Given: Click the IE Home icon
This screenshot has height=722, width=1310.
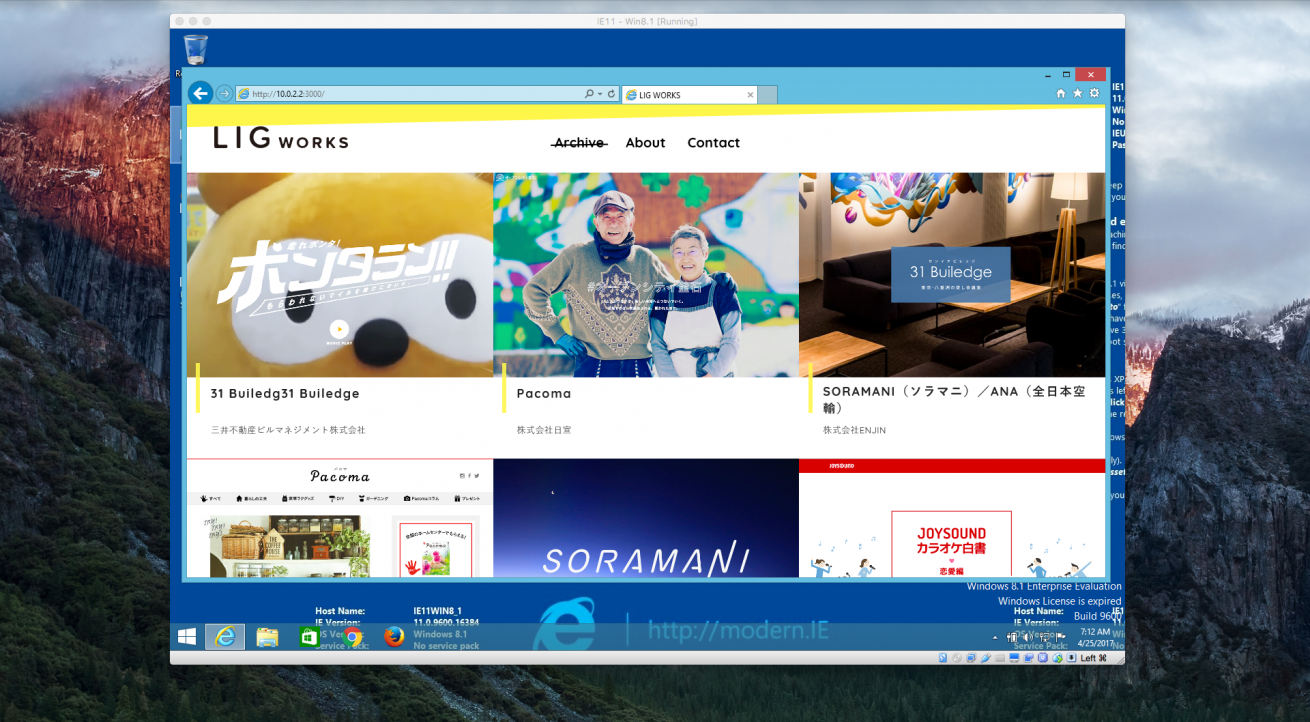Looking at the screenshot, I should [x=1061, y=93].
